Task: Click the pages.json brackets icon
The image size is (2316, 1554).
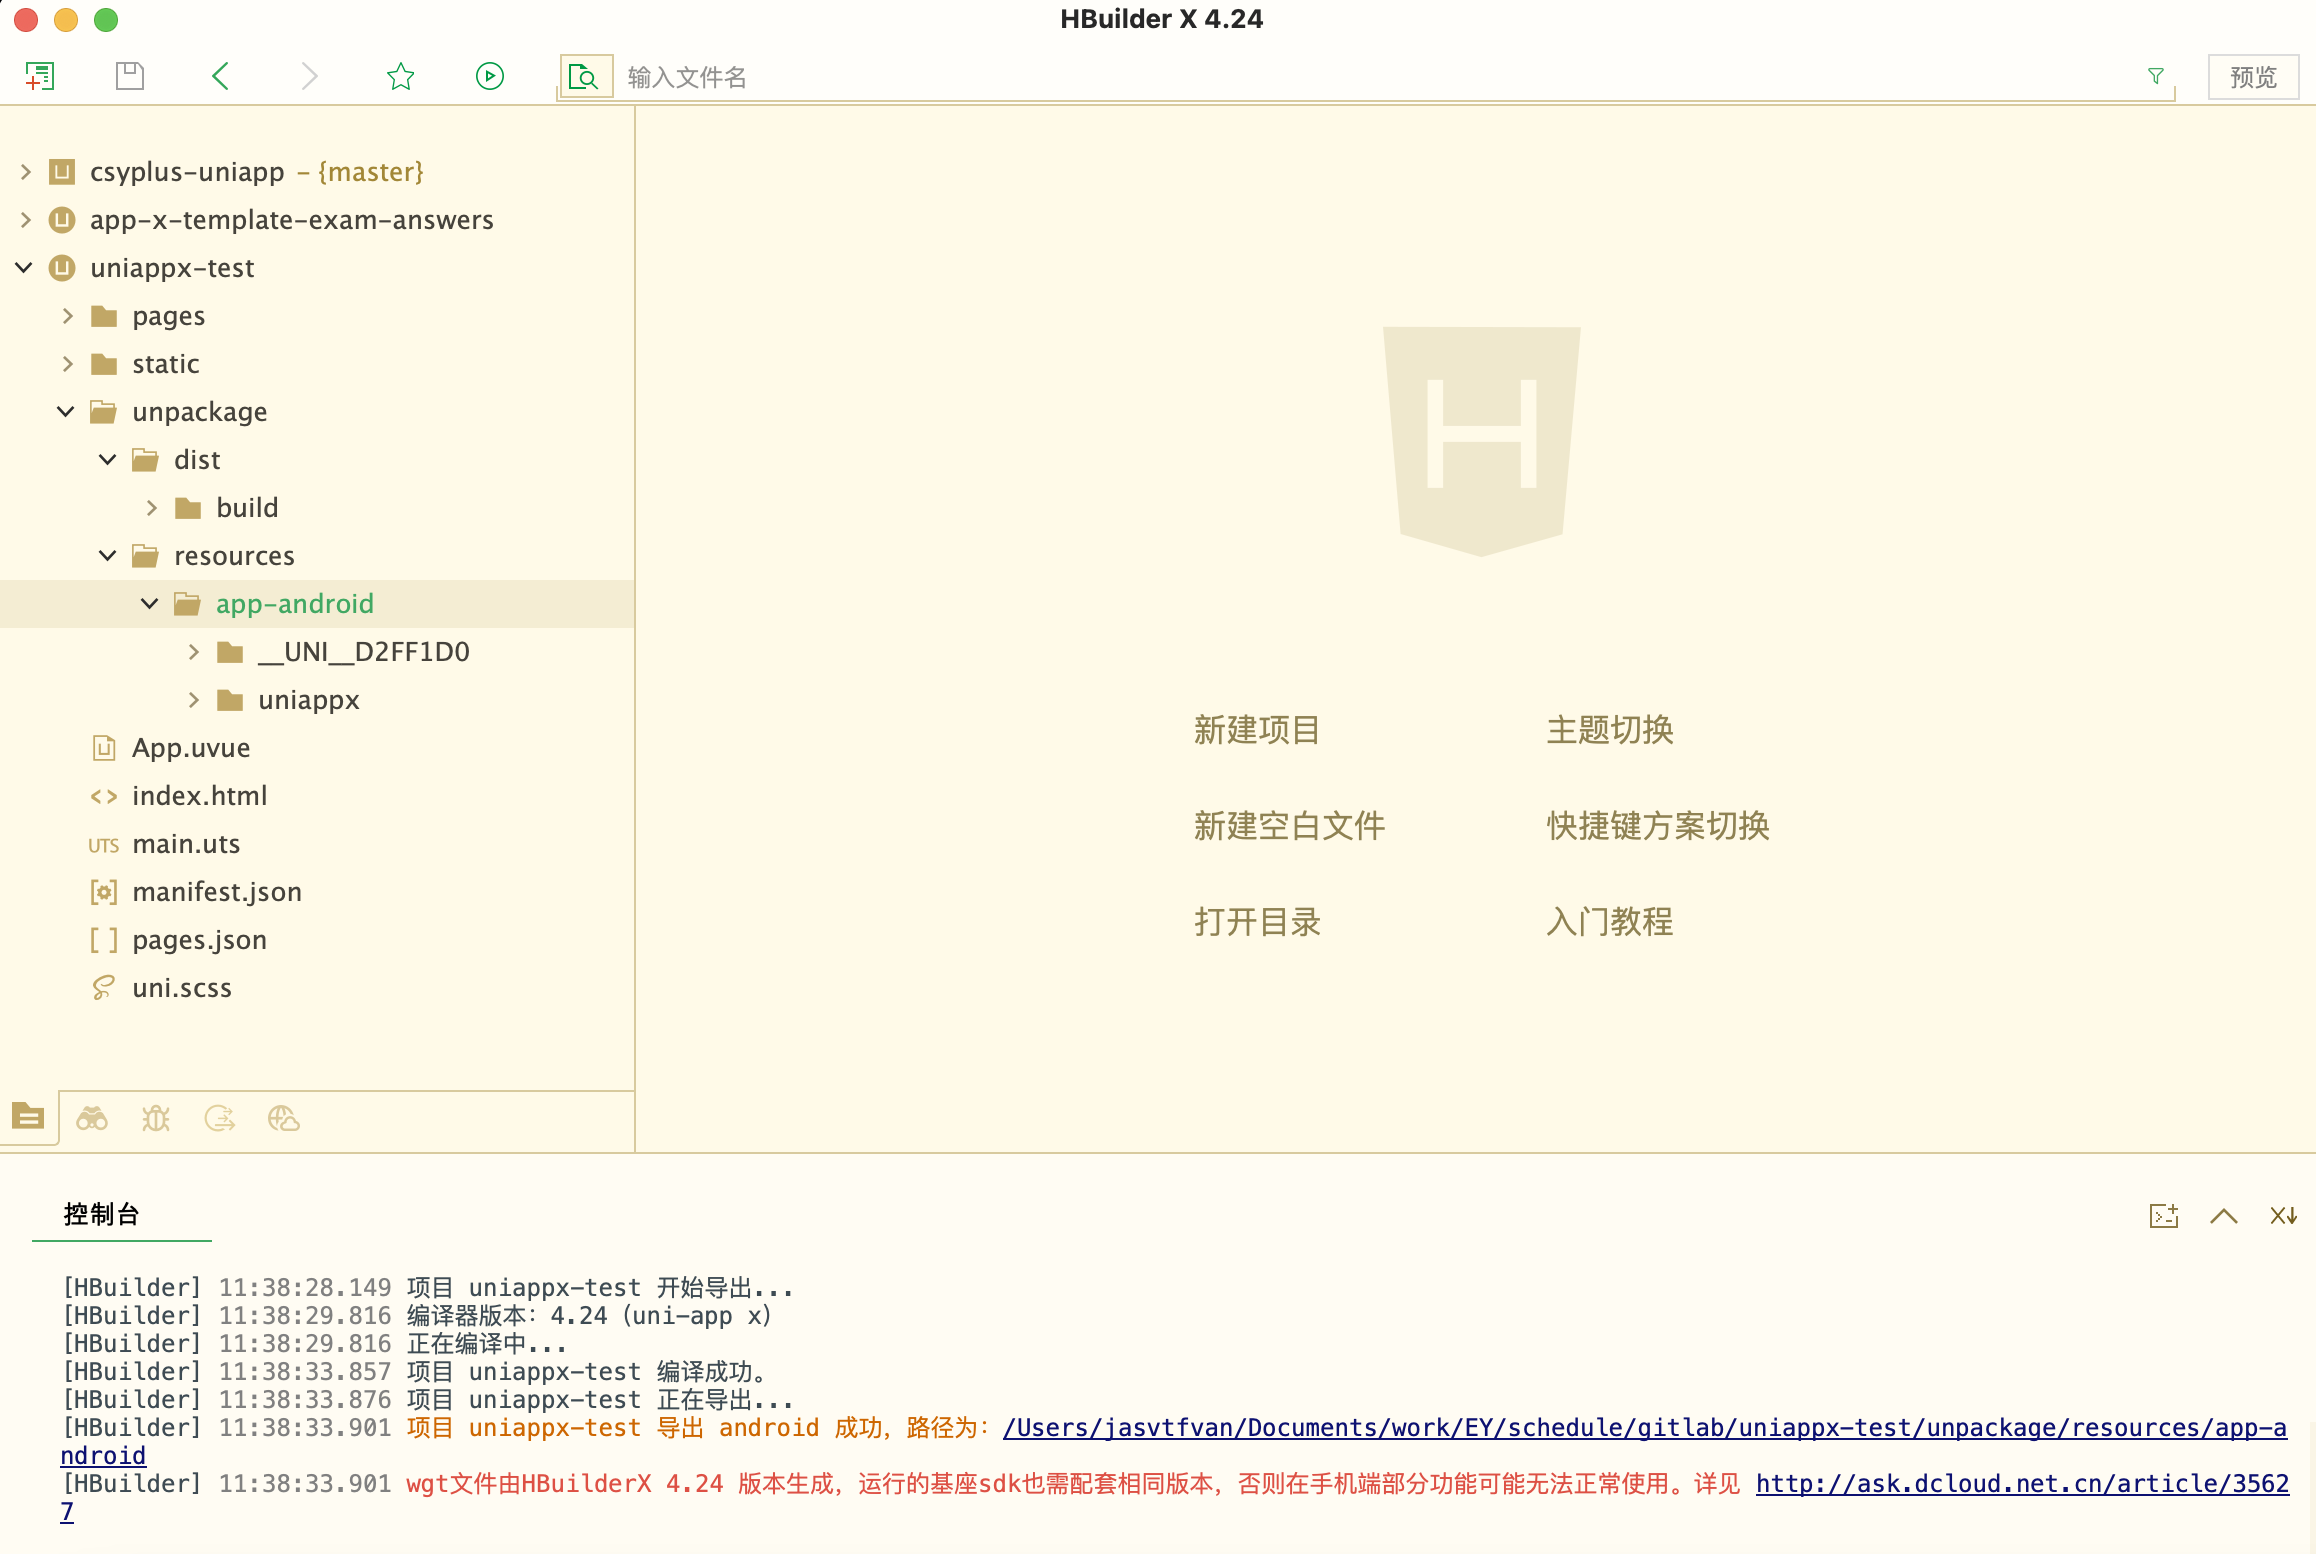Action: click(104, 940)
